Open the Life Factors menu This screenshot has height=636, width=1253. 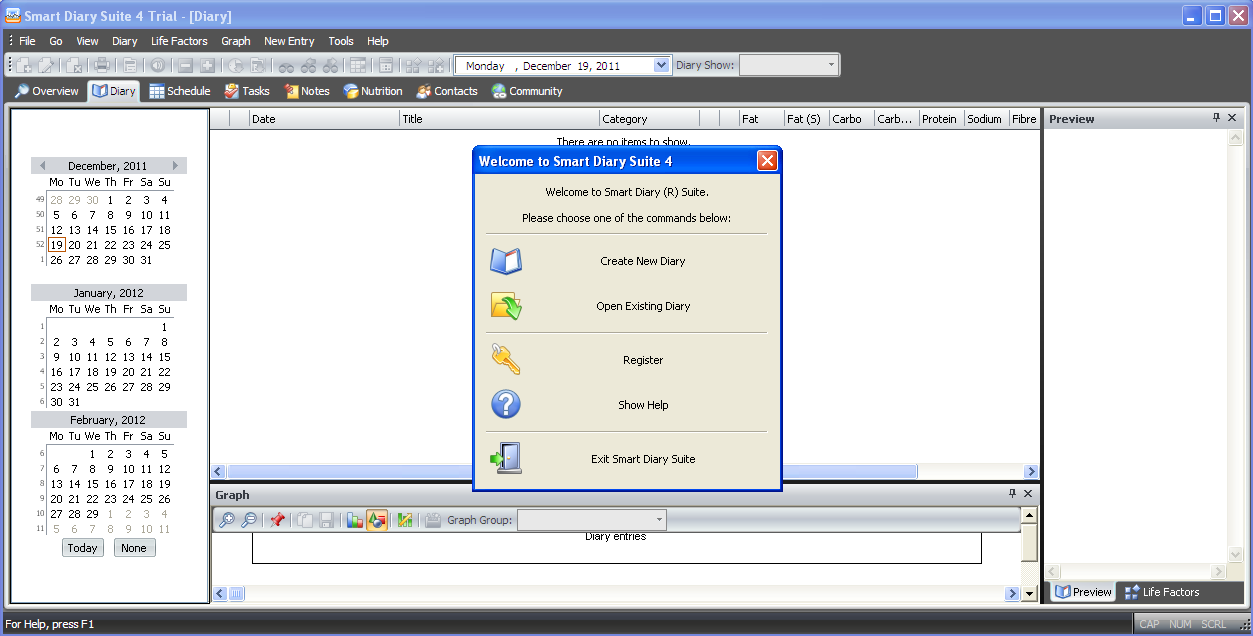(x=179, y=41)
